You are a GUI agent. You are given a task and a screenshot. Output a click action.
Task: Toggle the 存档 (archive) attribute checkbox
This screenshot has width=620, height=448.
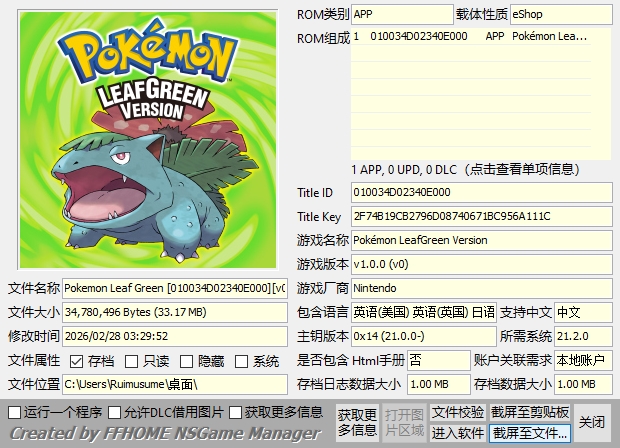[77, 361]
